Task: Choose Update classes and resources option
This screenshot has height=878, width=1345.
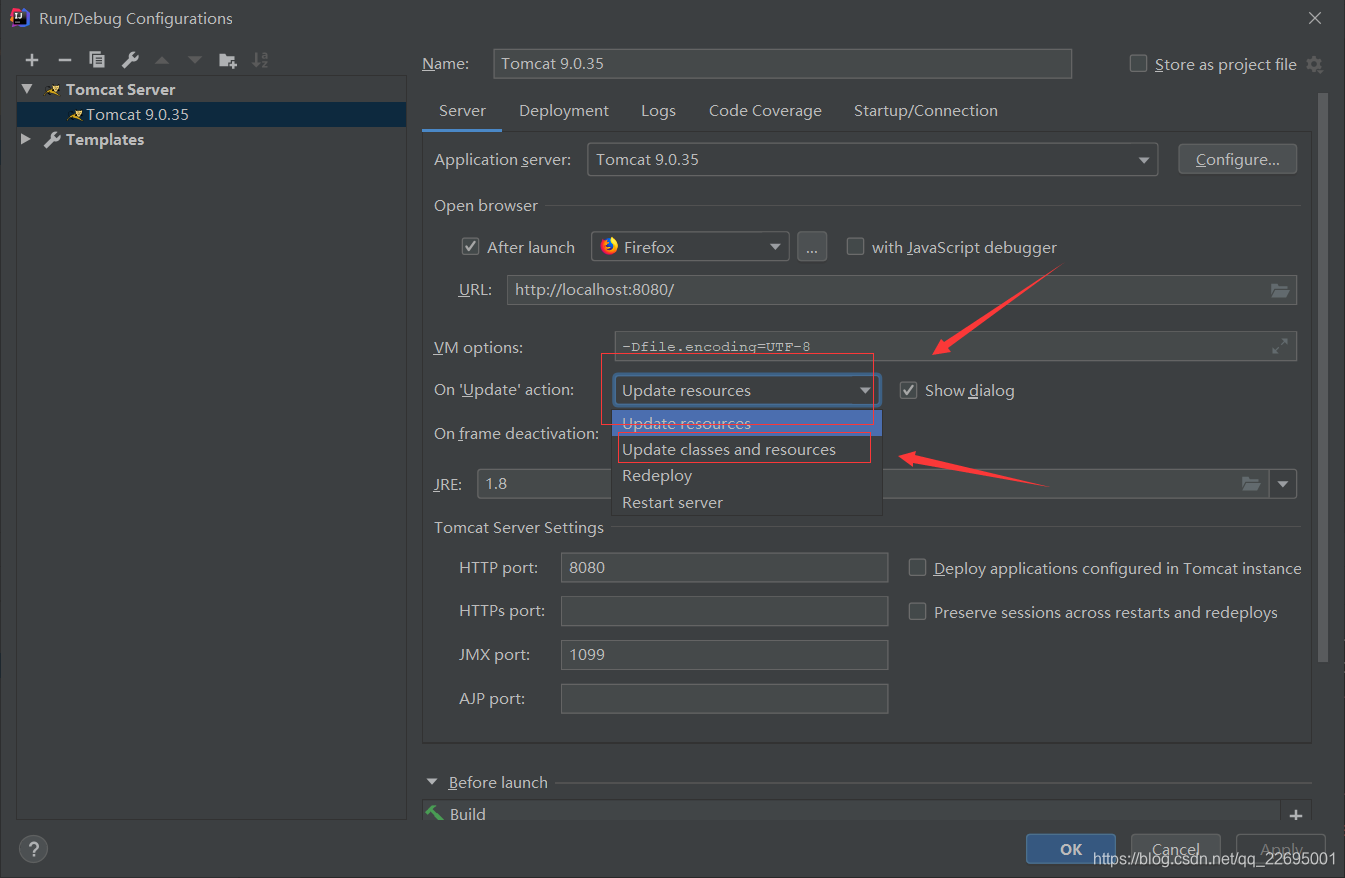Action: (746, 450)
